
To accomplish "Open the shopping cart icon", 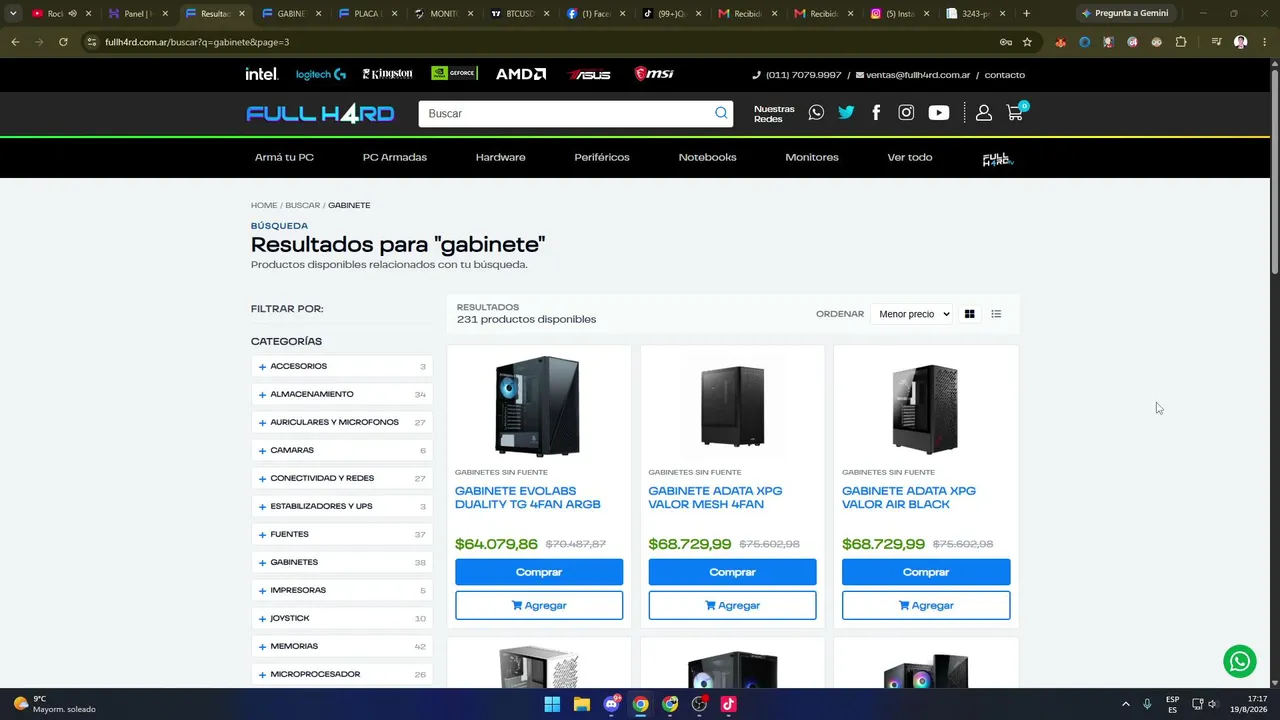I will tap(1015, 113).
